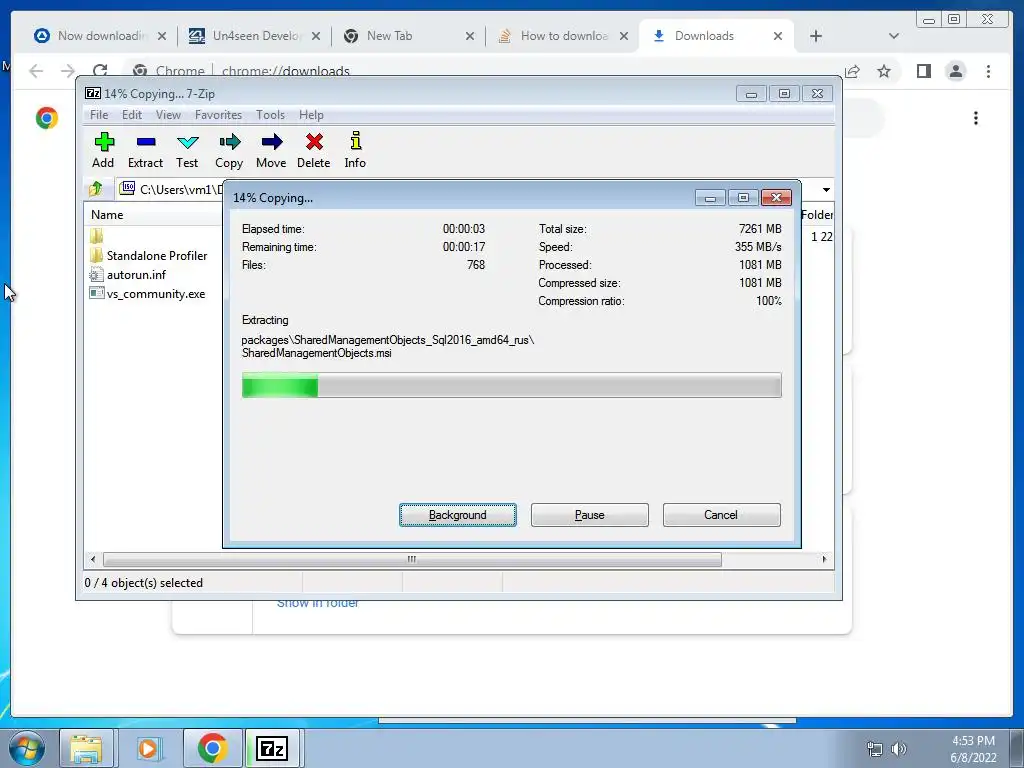The height and width of the screenshot is (768, 1024).
Task: Select the Standalone Profiler folder
Action: 149,255
